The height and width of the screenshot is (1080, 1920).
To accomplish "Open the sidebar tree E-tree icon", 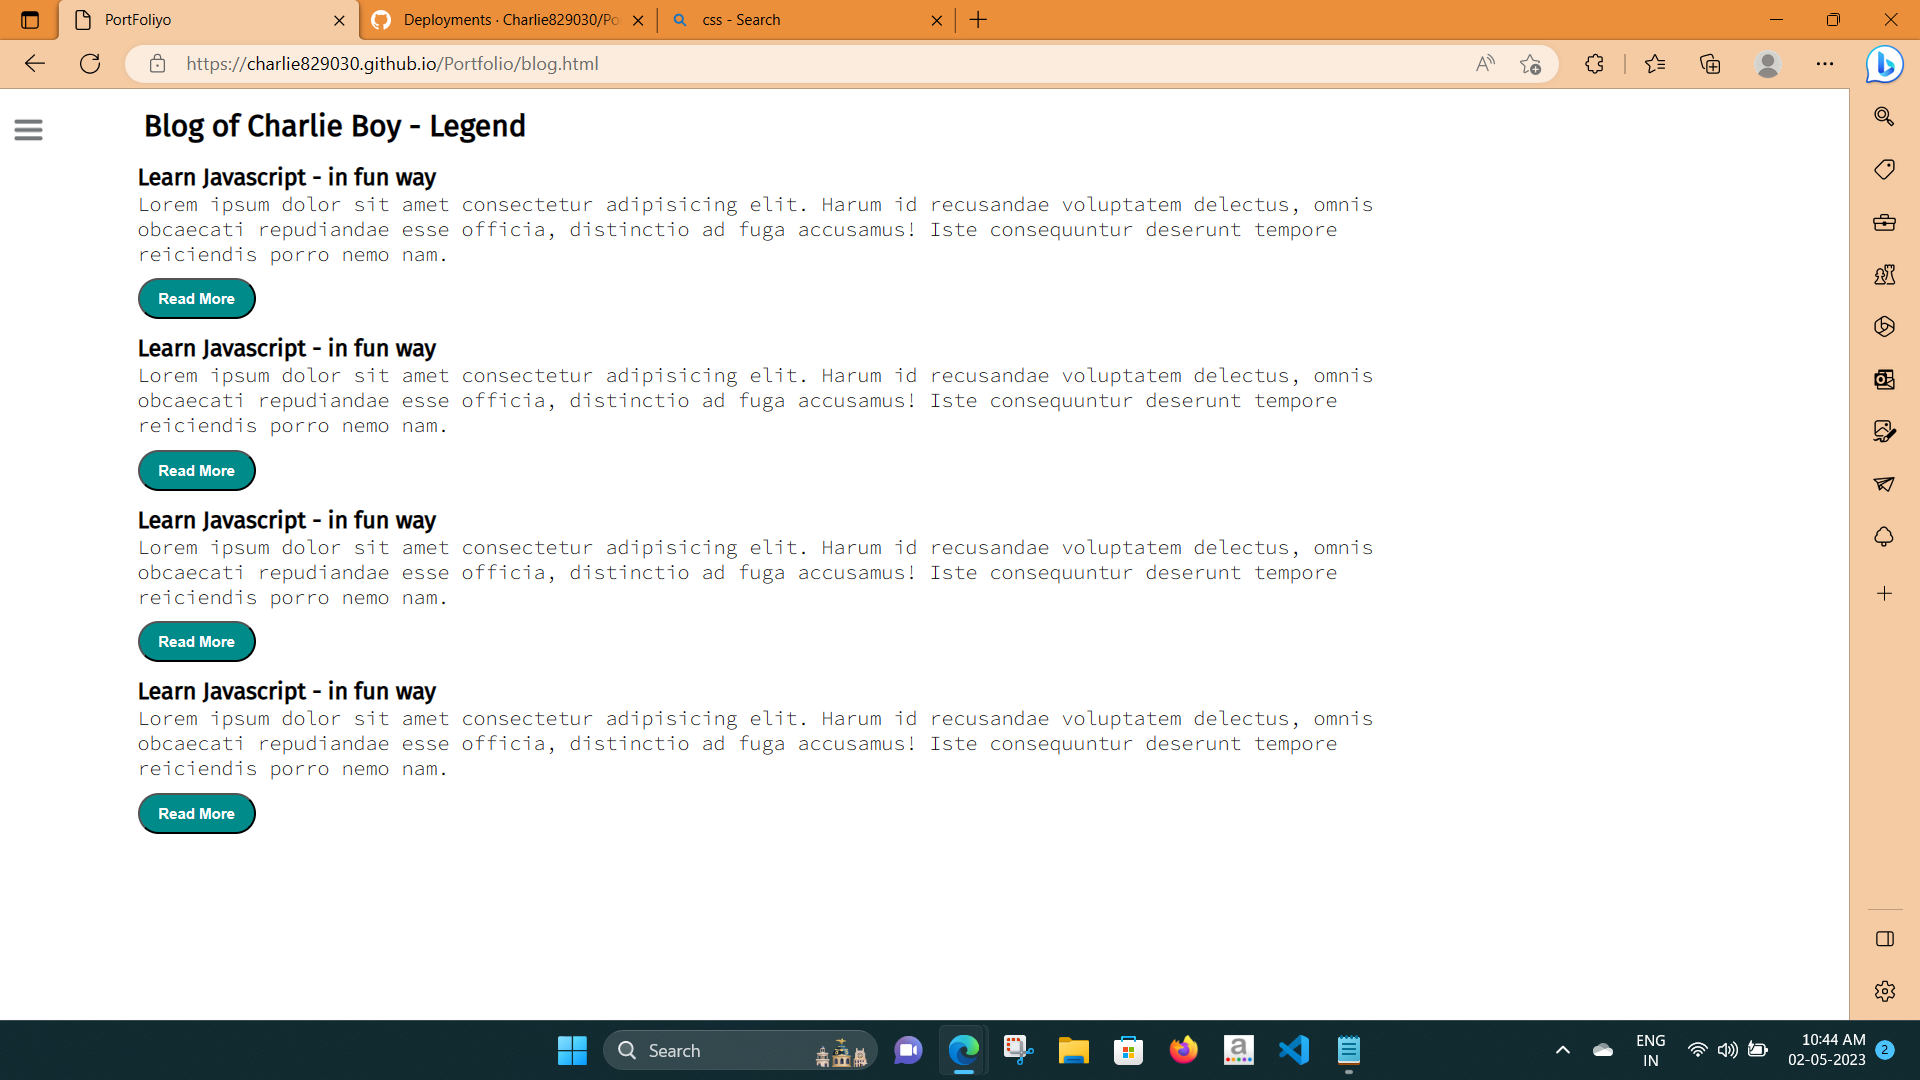I will pos(1885,537).
